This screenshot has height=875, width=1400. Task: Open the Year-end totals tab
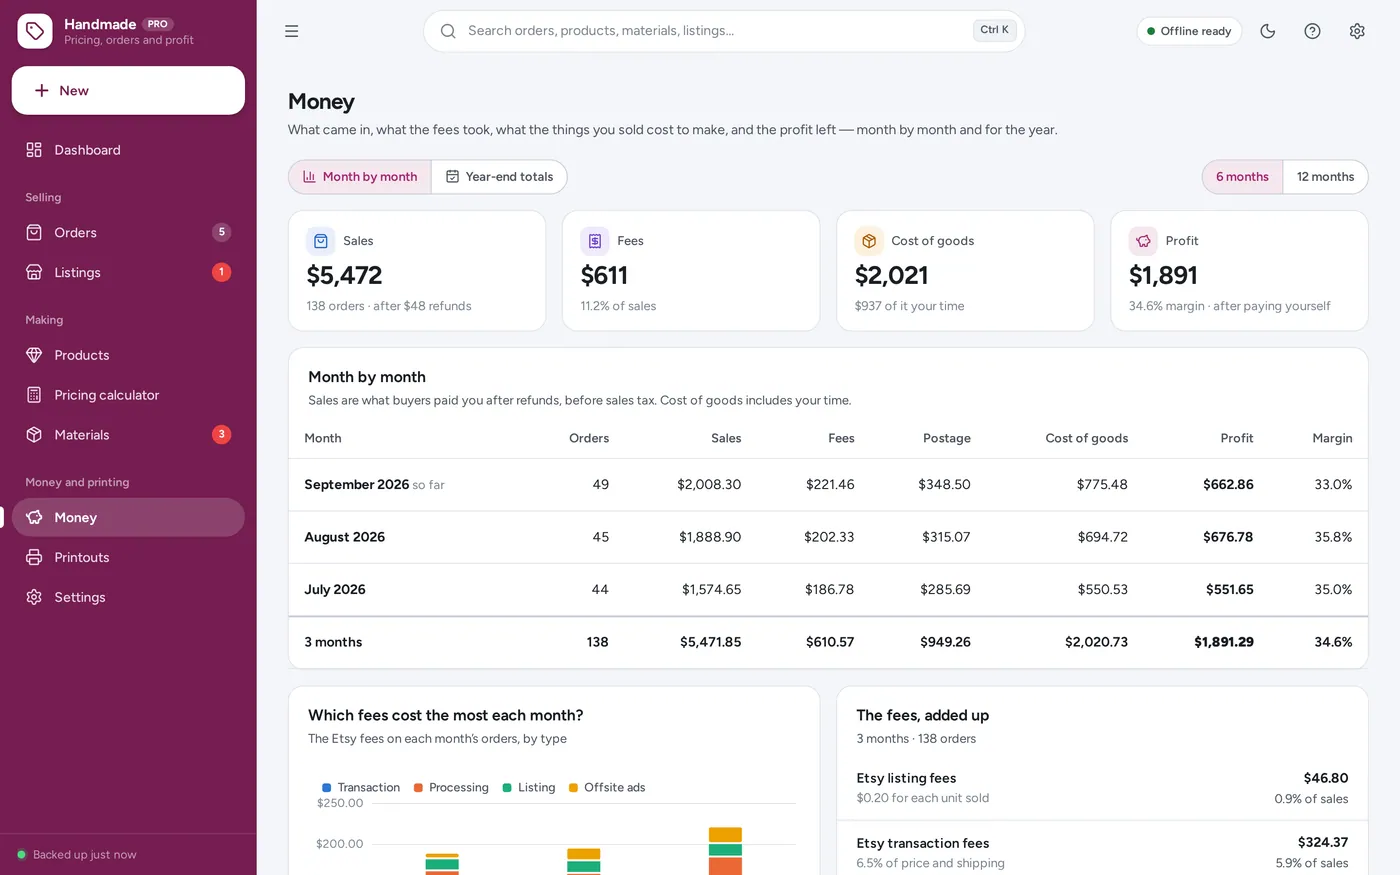[499, 177]
